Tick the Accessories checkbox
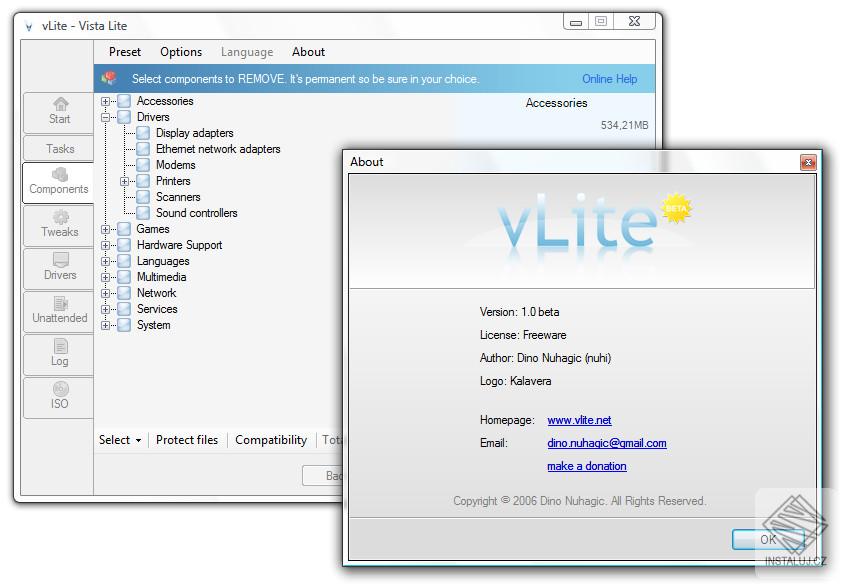The height and width of the screenshot is (588, 846). (124, 101)
